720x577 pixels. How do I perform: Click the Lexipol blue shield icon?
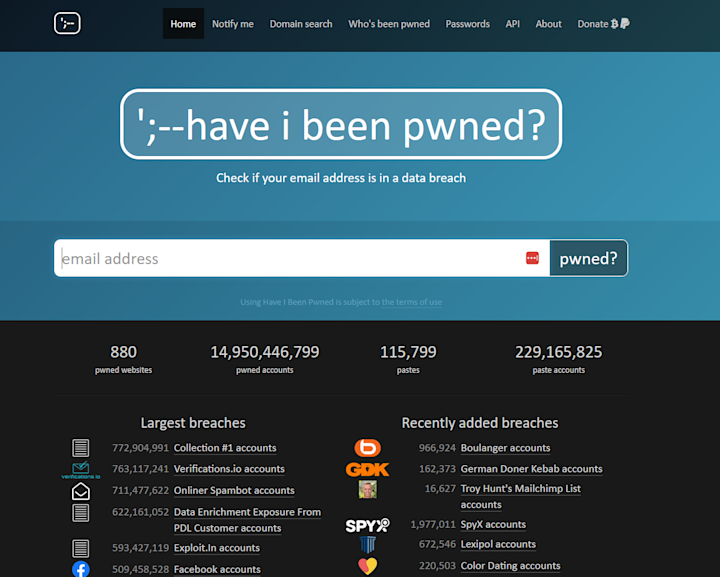tap(367, 545)
